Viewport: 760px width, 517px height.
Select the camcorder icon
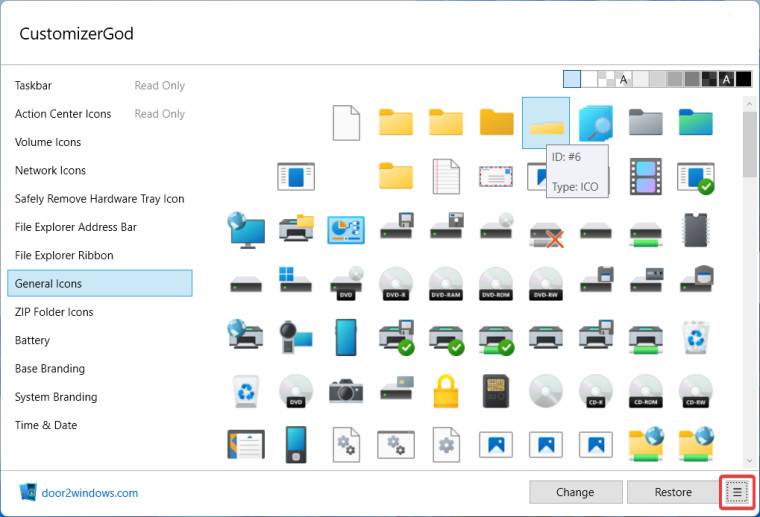click(296, 337)
